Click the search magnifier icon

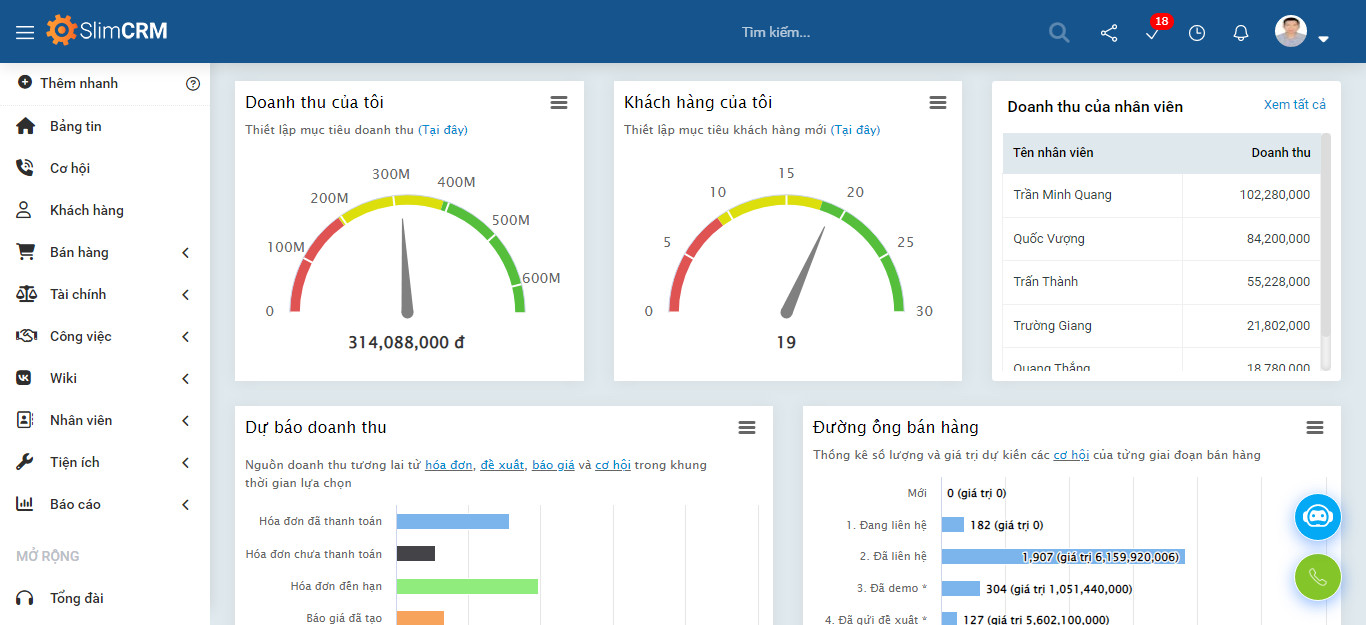[1058, 32]
